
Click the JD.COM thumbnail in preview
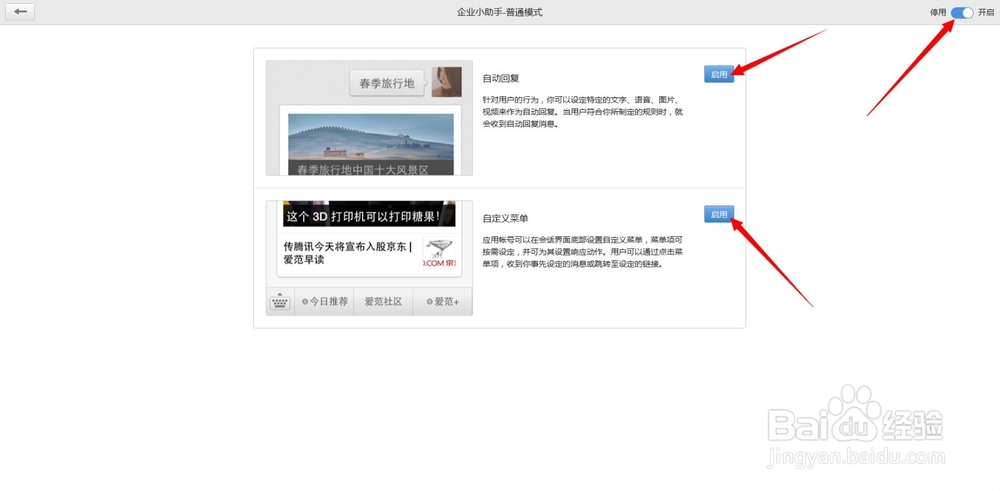coord(439,253)
